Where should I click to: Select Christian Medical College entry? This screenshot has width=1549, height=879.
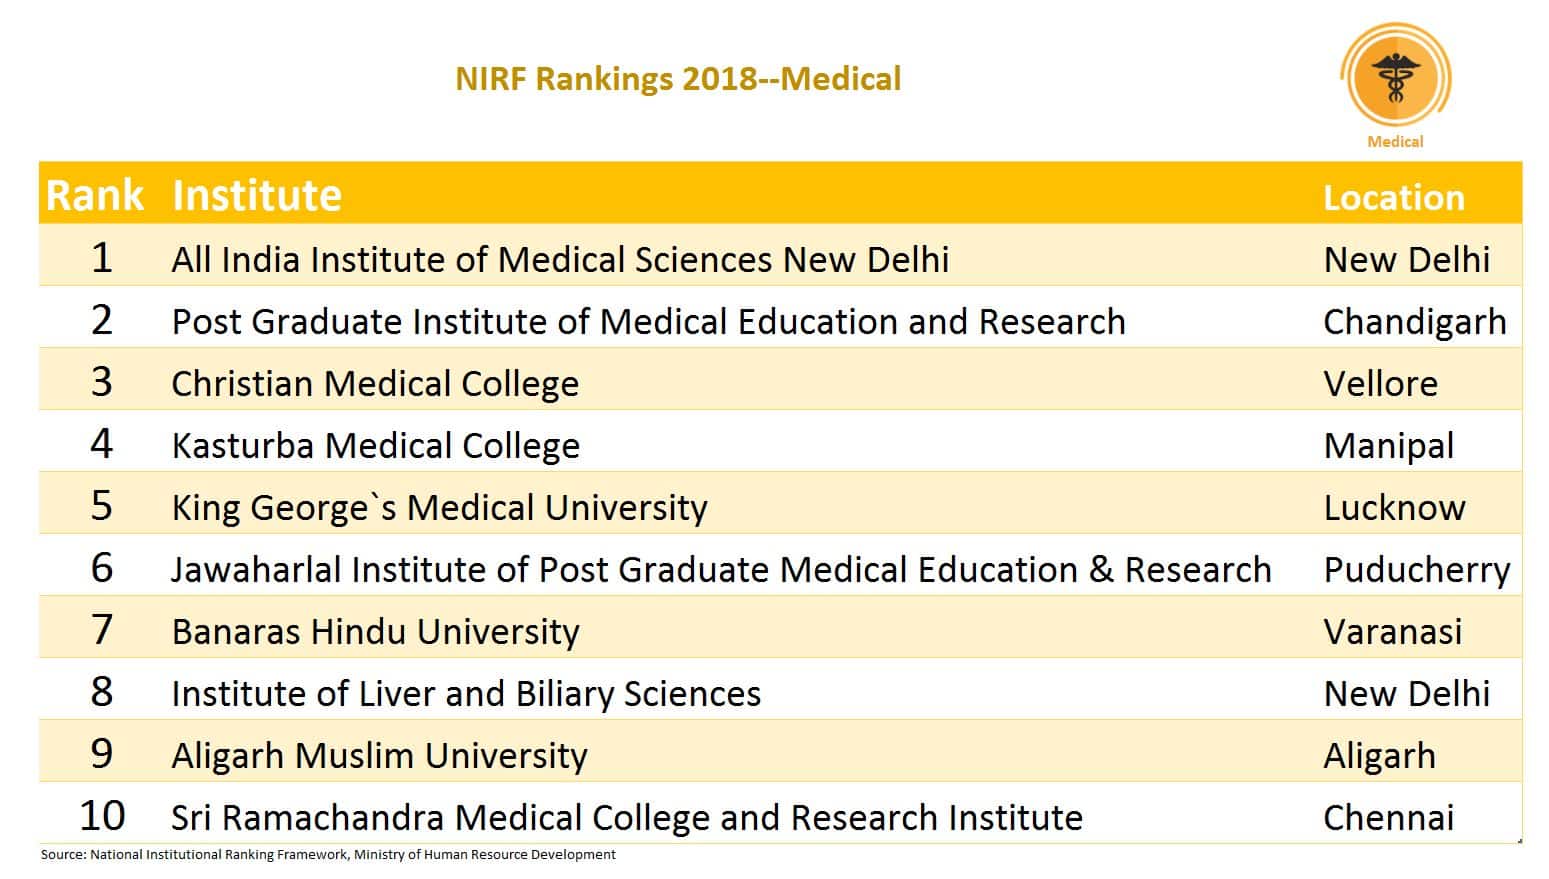[x=375, y=384]
